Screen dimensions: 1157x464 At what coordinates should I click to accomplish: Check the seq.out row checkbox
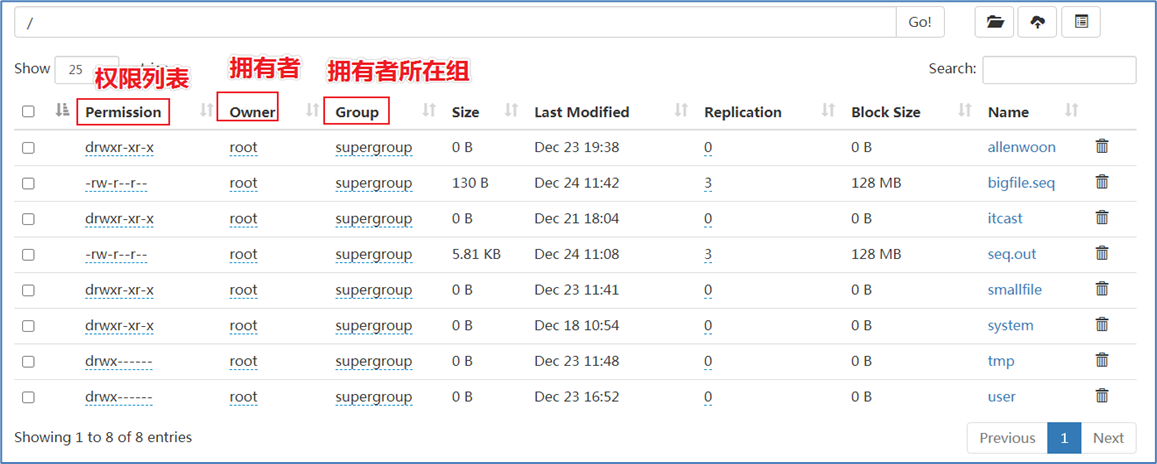tap(28, 254)
